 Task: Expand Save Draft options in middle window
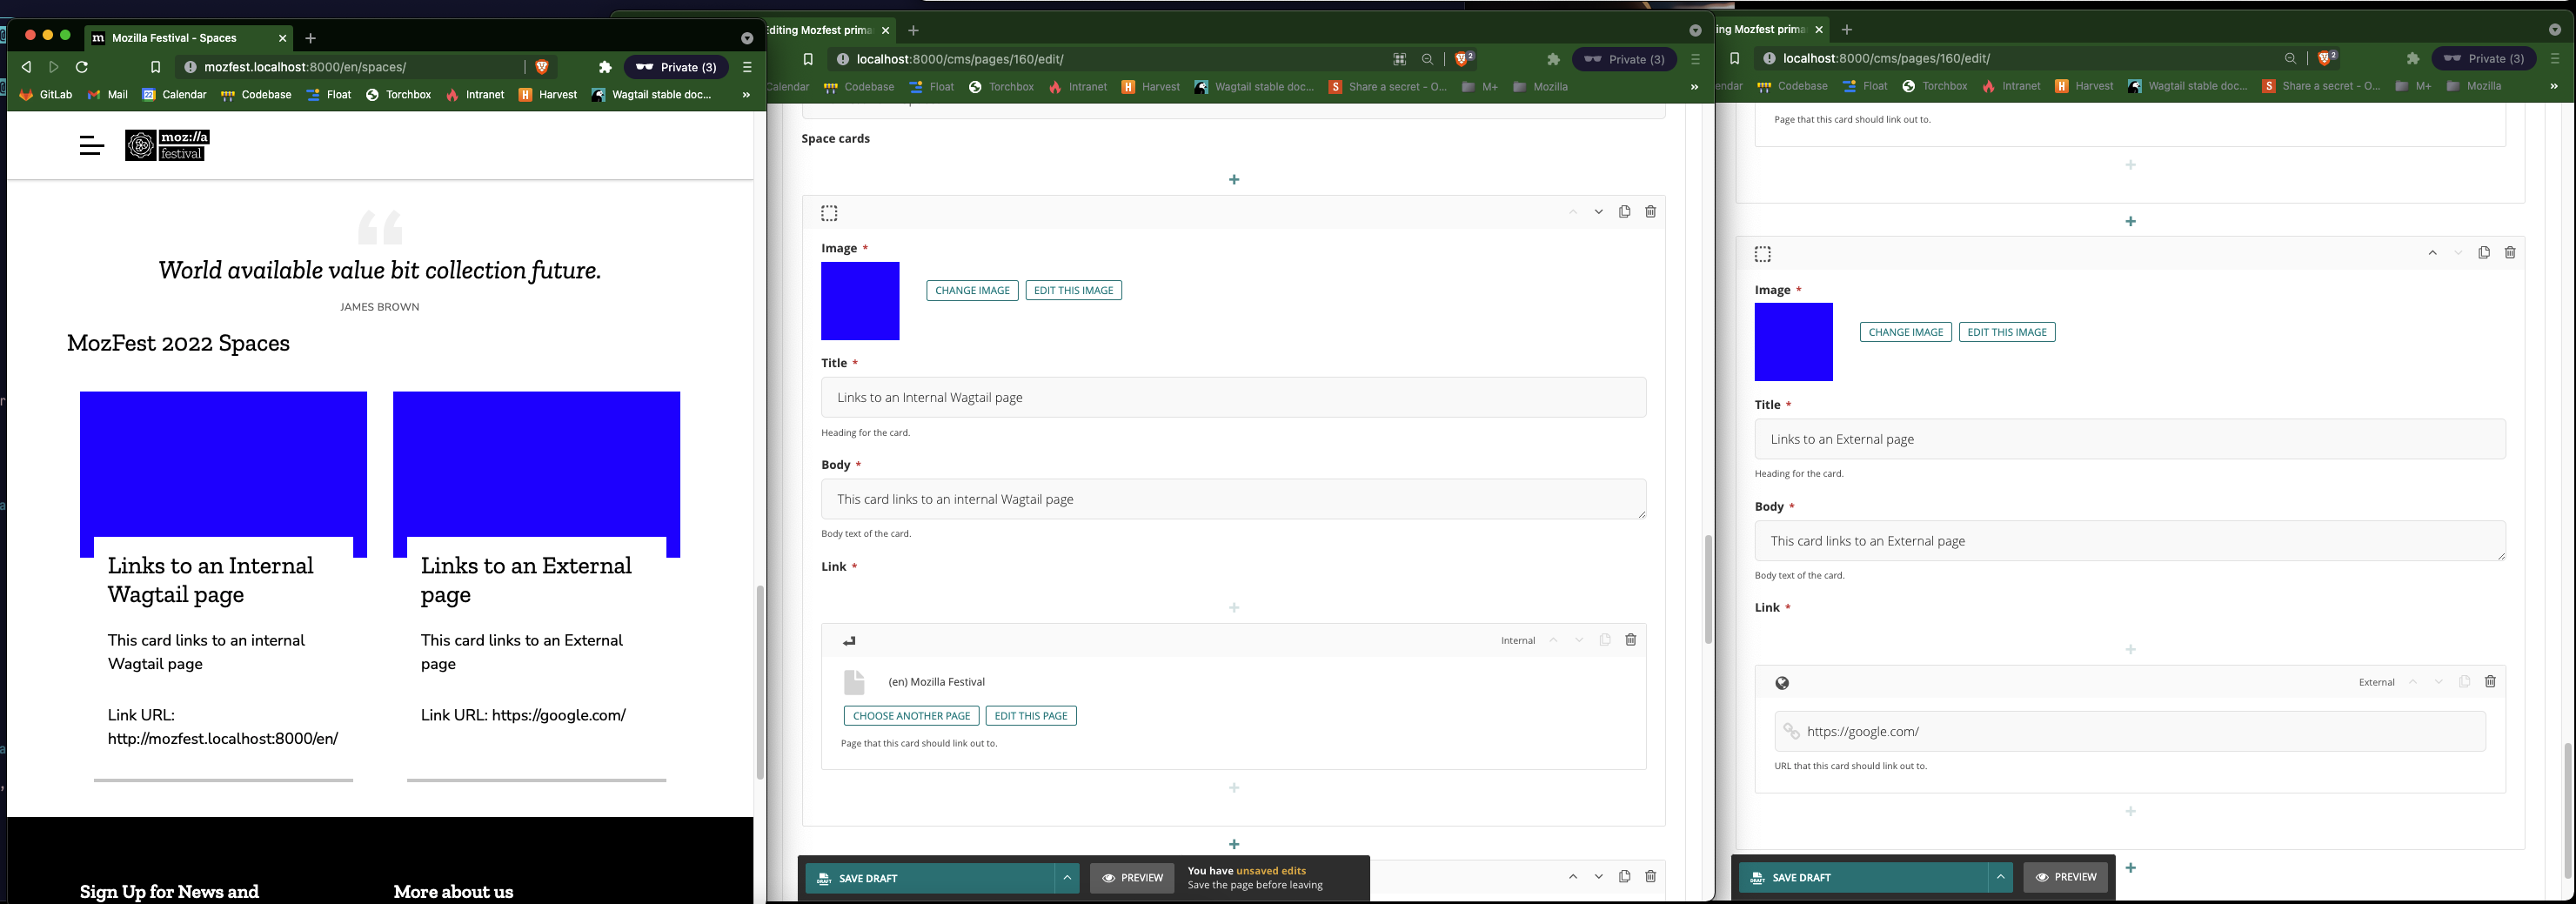click(1067, 878)
